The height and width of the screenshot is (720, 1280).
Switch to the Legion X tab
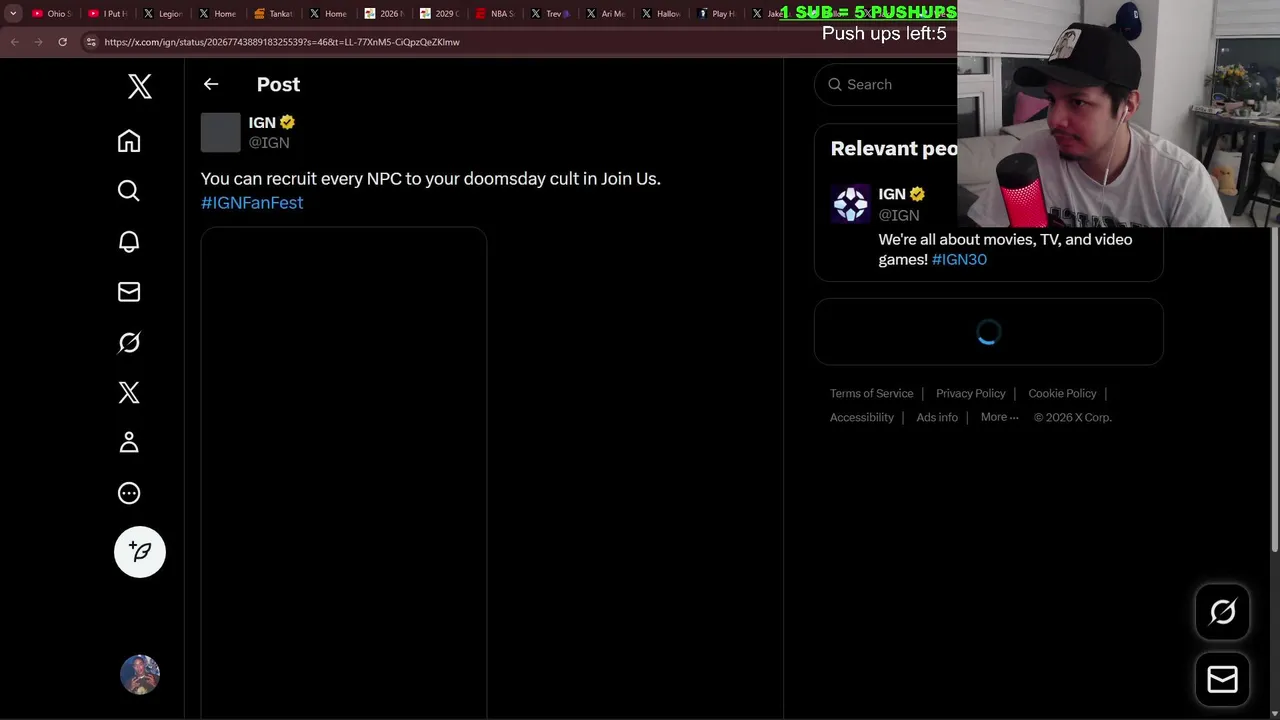163,14
